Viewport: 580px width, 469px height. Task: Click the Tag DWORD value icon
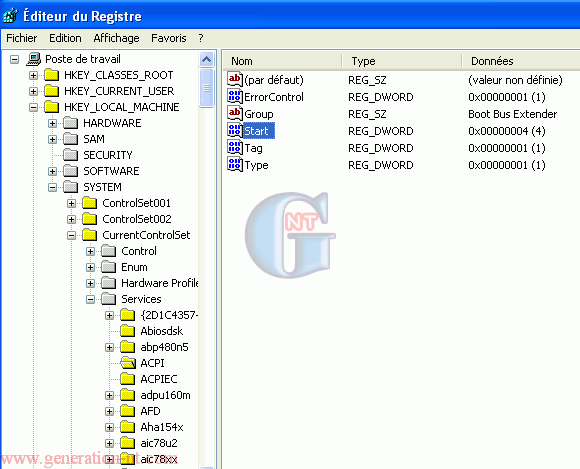tap(235, 147)
